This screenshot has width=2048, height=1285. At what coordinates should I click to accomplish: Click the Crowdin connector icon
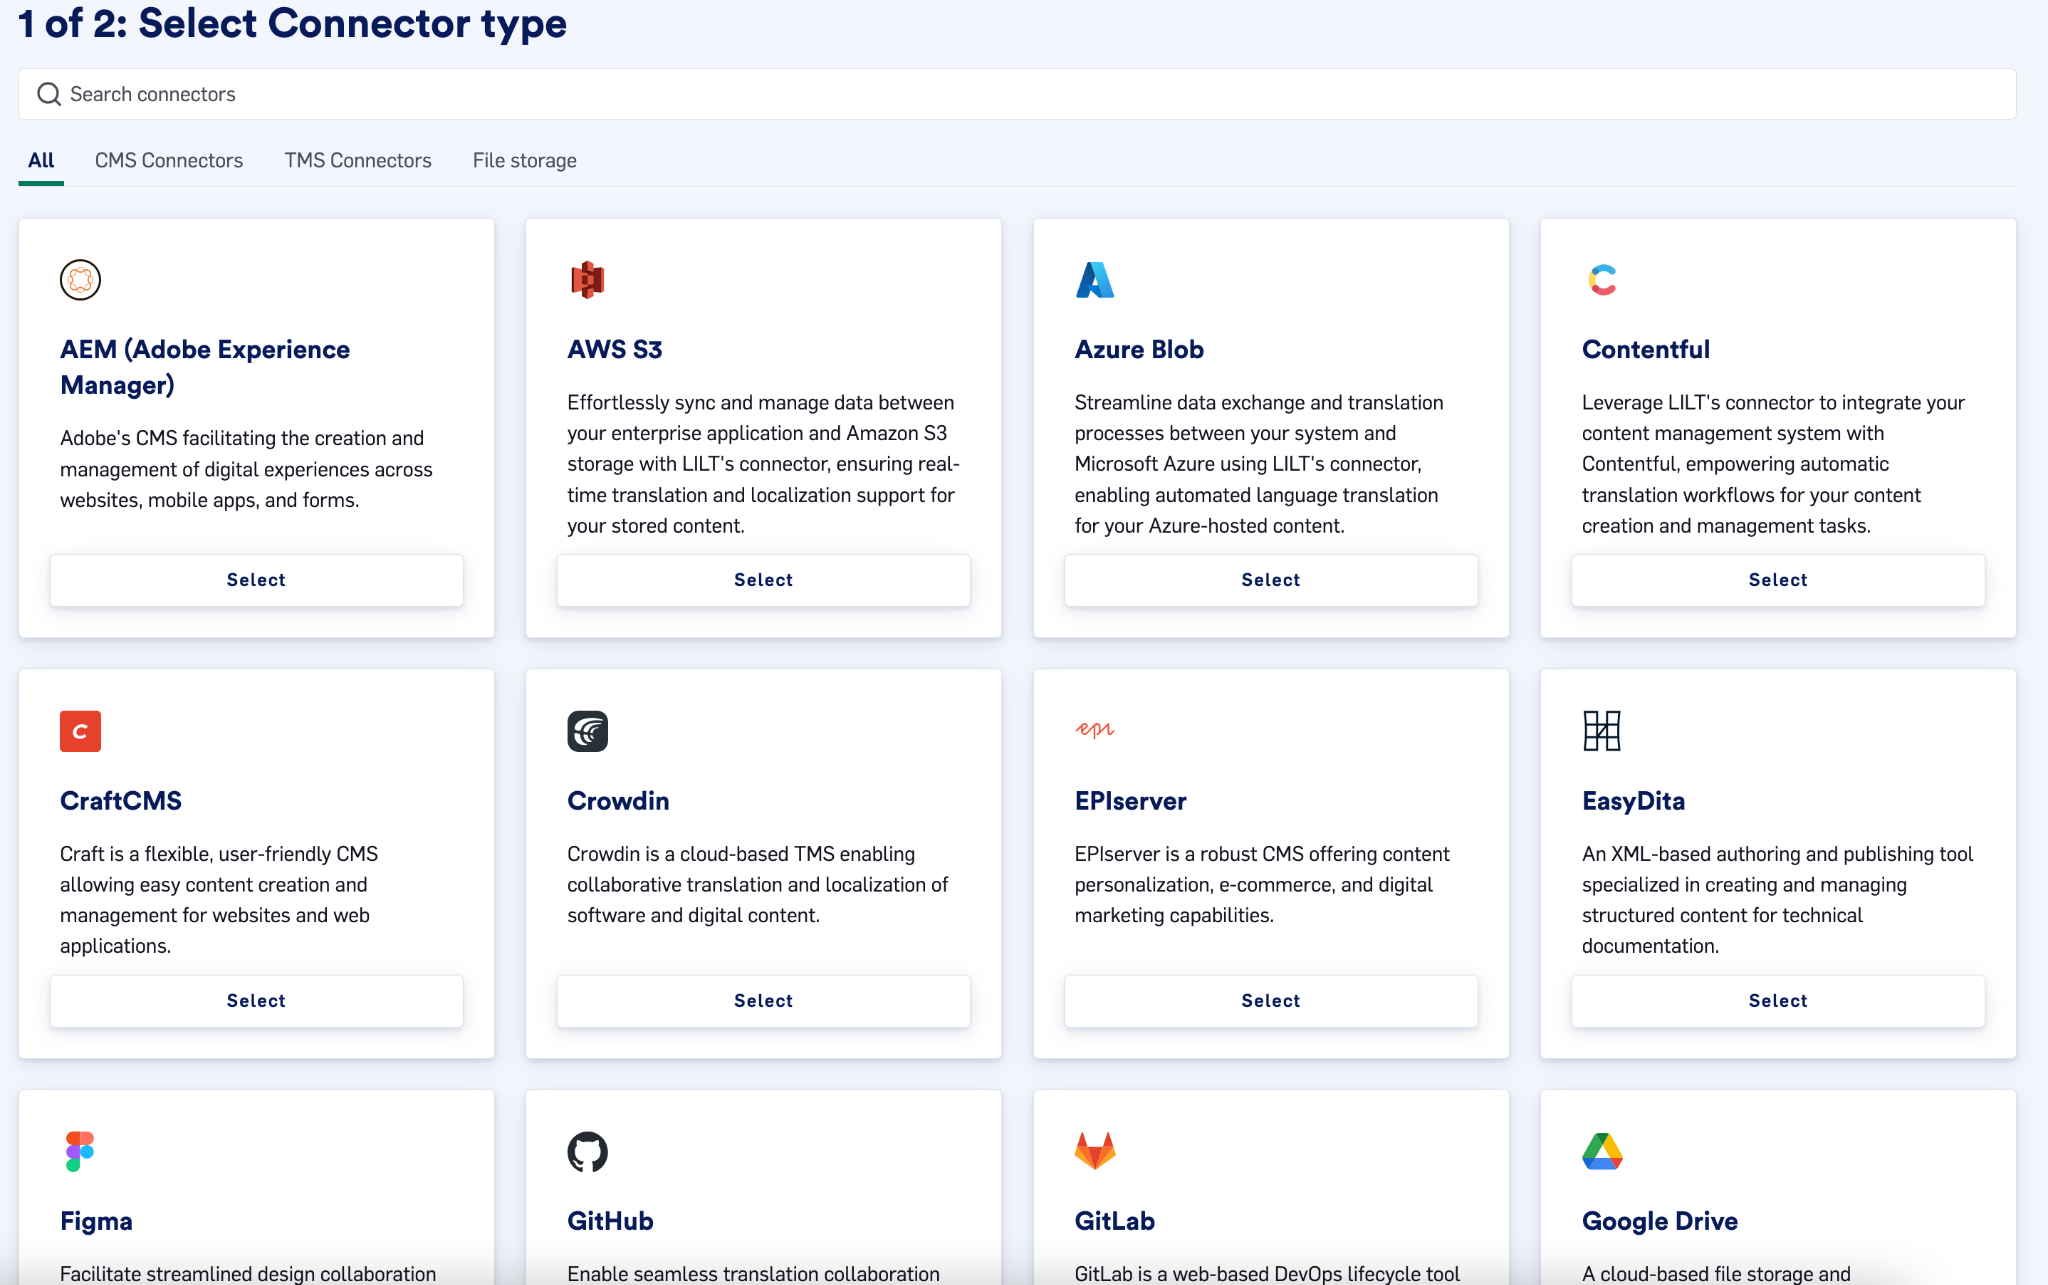587,730
